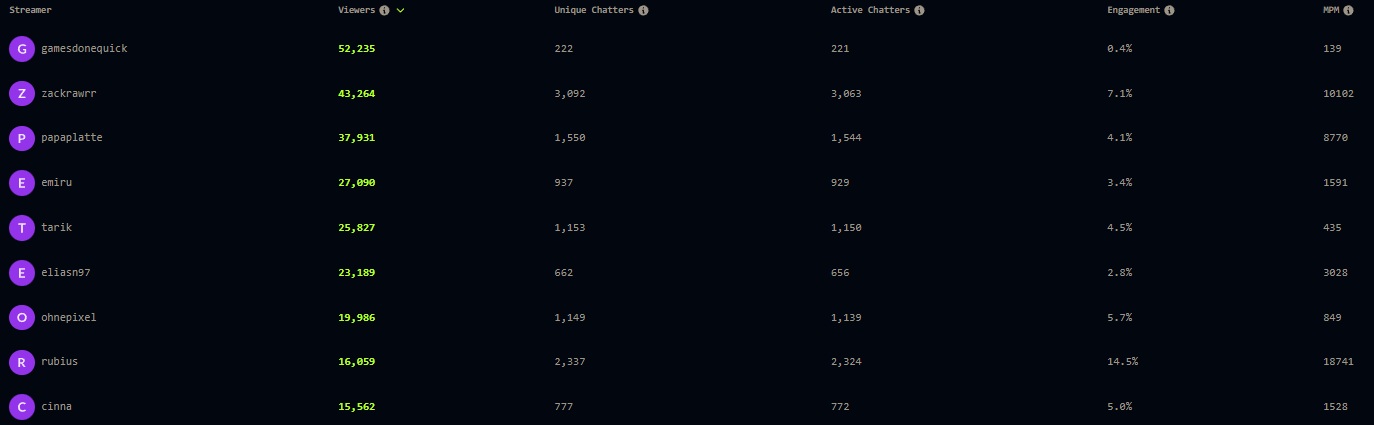The height and width of the screenshot is (425, 1374).
Task: Click the active chatters value 1,139
Action: [846, 317]
